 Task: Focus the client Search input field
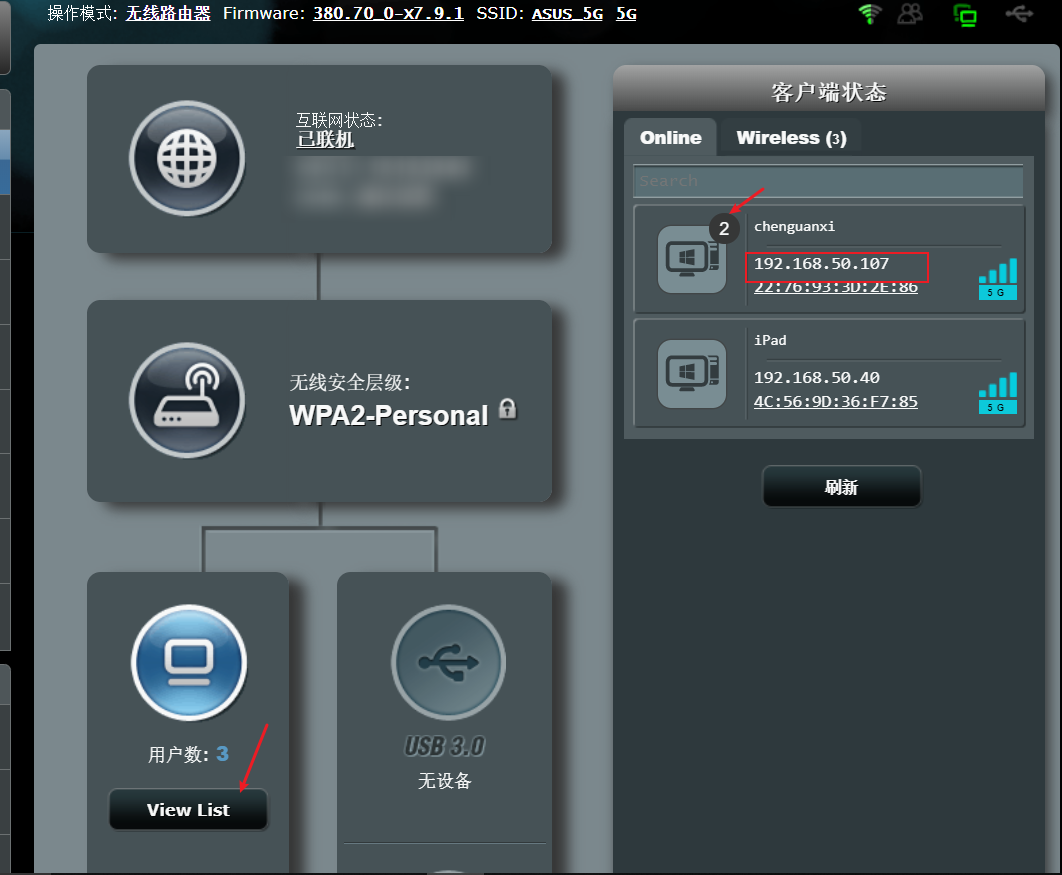tap(828, 181)
